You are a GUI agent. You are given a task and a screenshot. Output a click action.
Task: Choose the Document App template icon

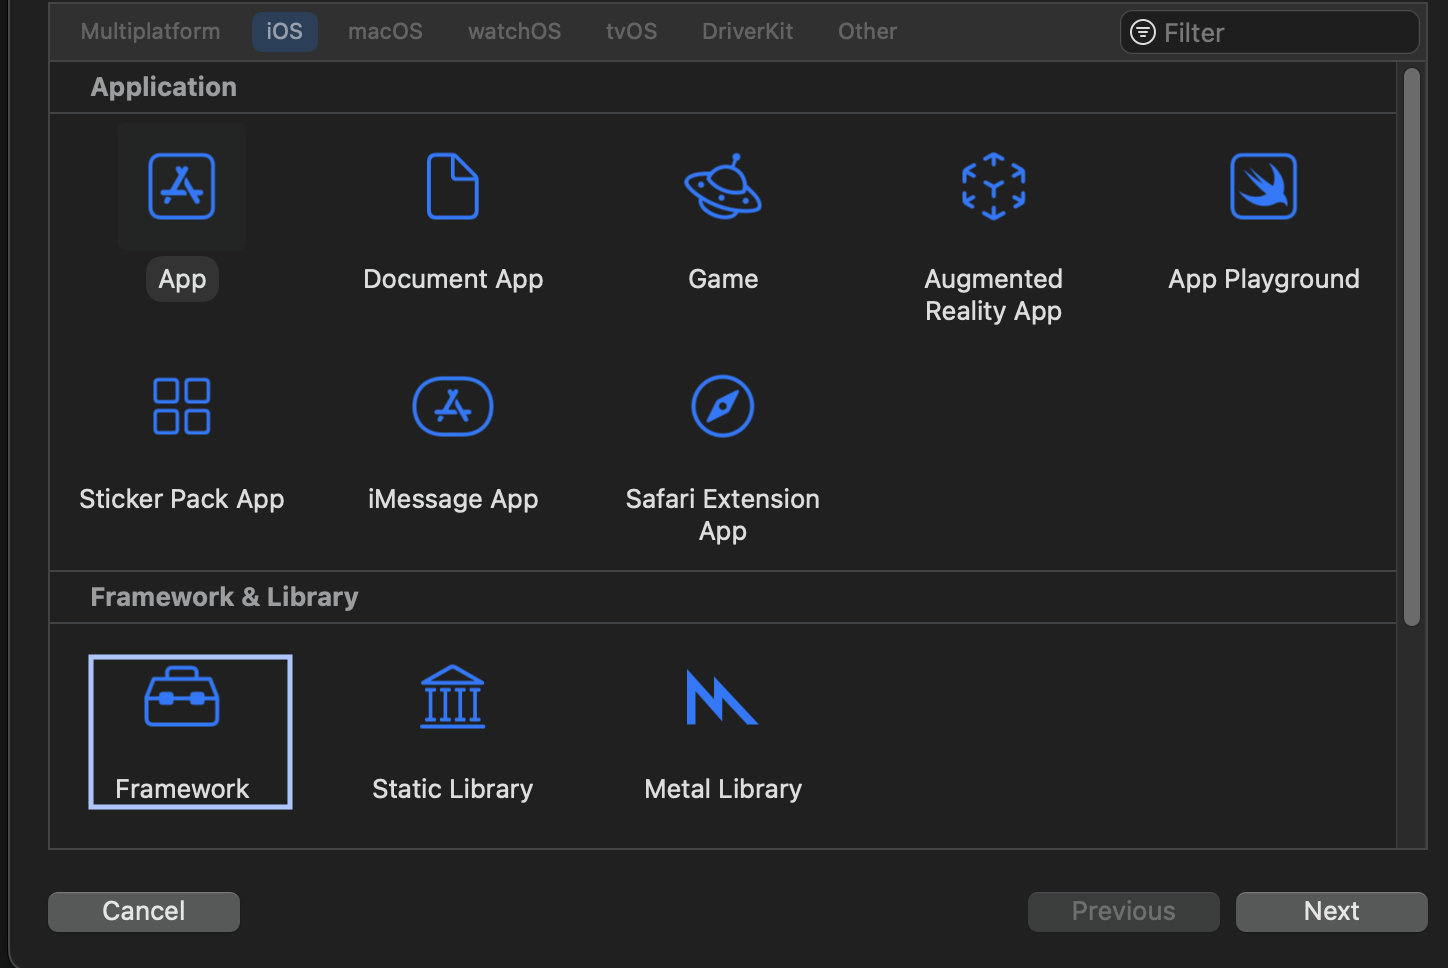click(x=453, y=186)
